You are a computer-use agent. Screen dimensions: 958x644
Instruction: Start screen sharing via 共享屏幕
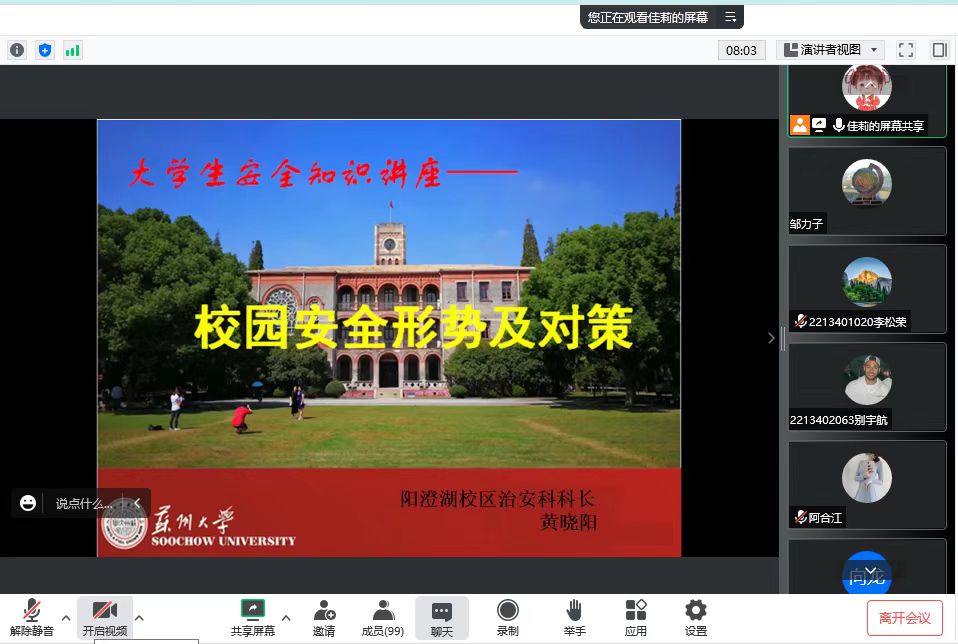point(252,617)
